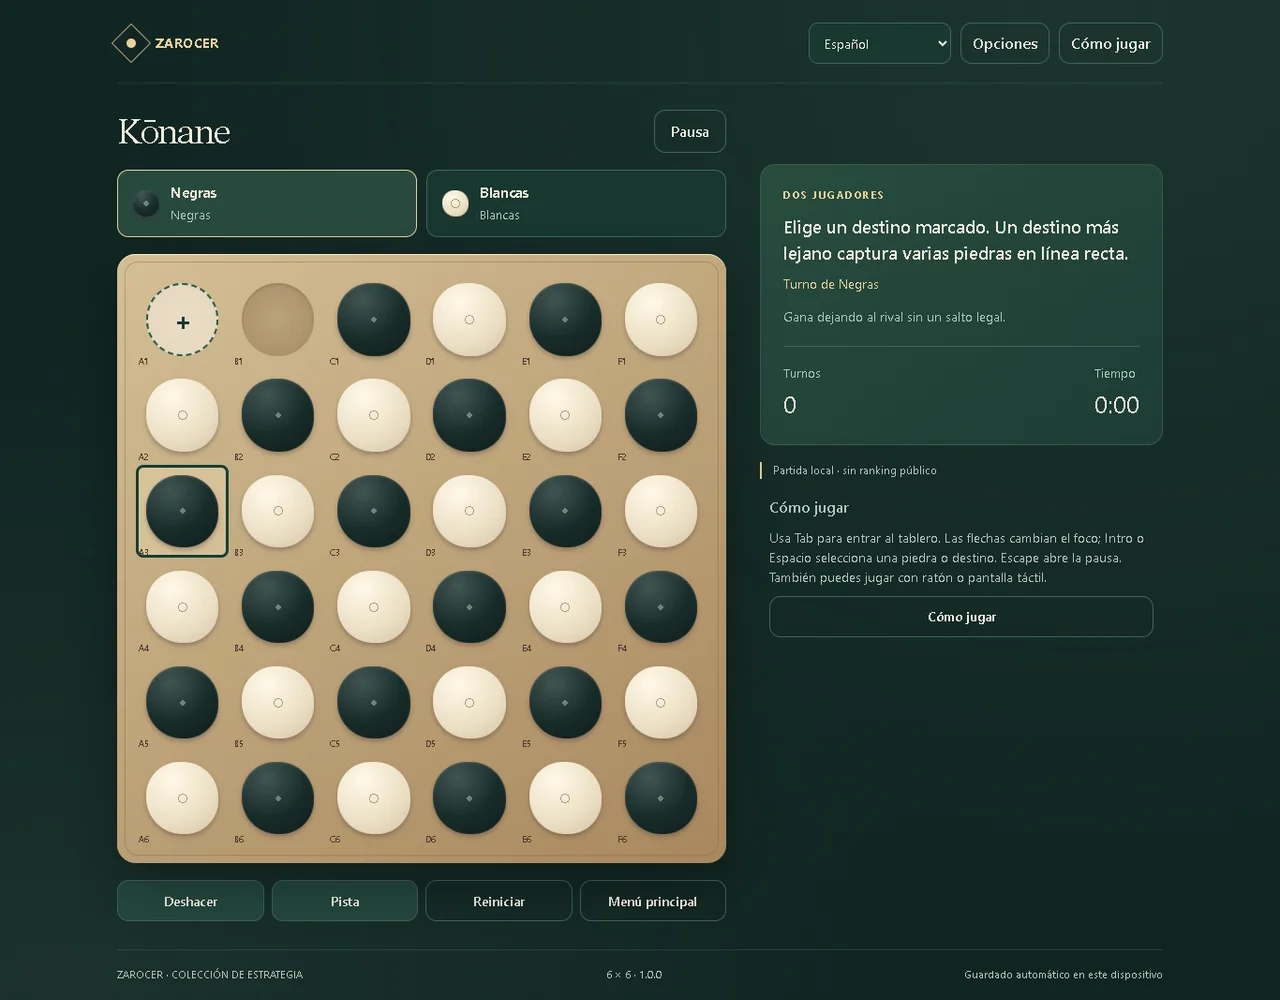Click the white stone at B3

(278, 511)
